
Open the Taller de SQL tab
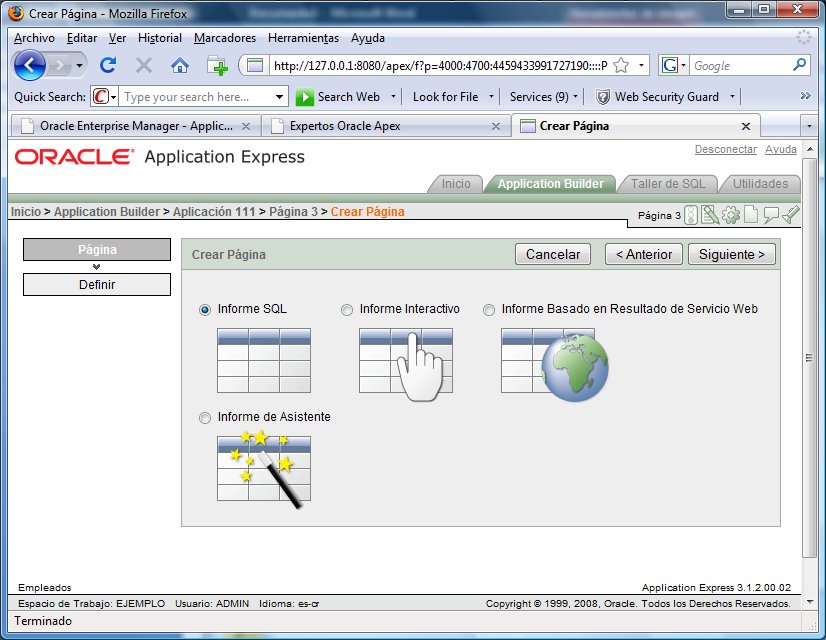pyautogui.click(x=667, y=184)
